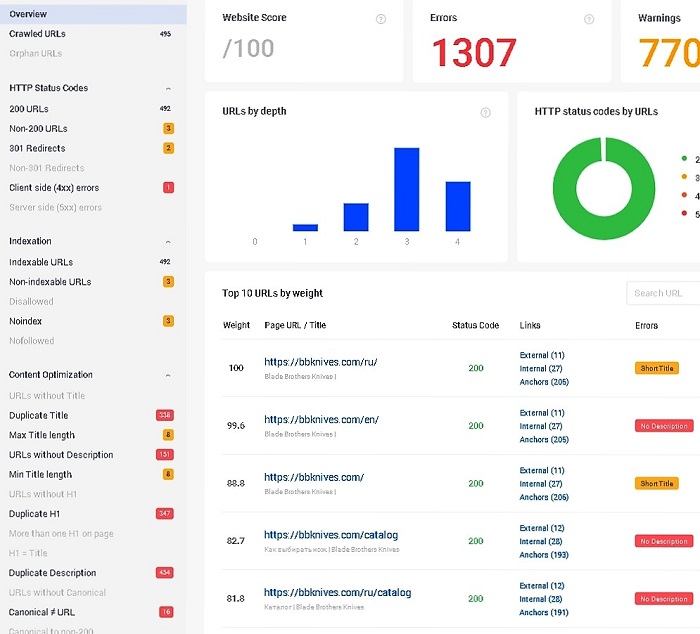
Task: Collapse the Indexation section chevron
Action: [168, 242]
